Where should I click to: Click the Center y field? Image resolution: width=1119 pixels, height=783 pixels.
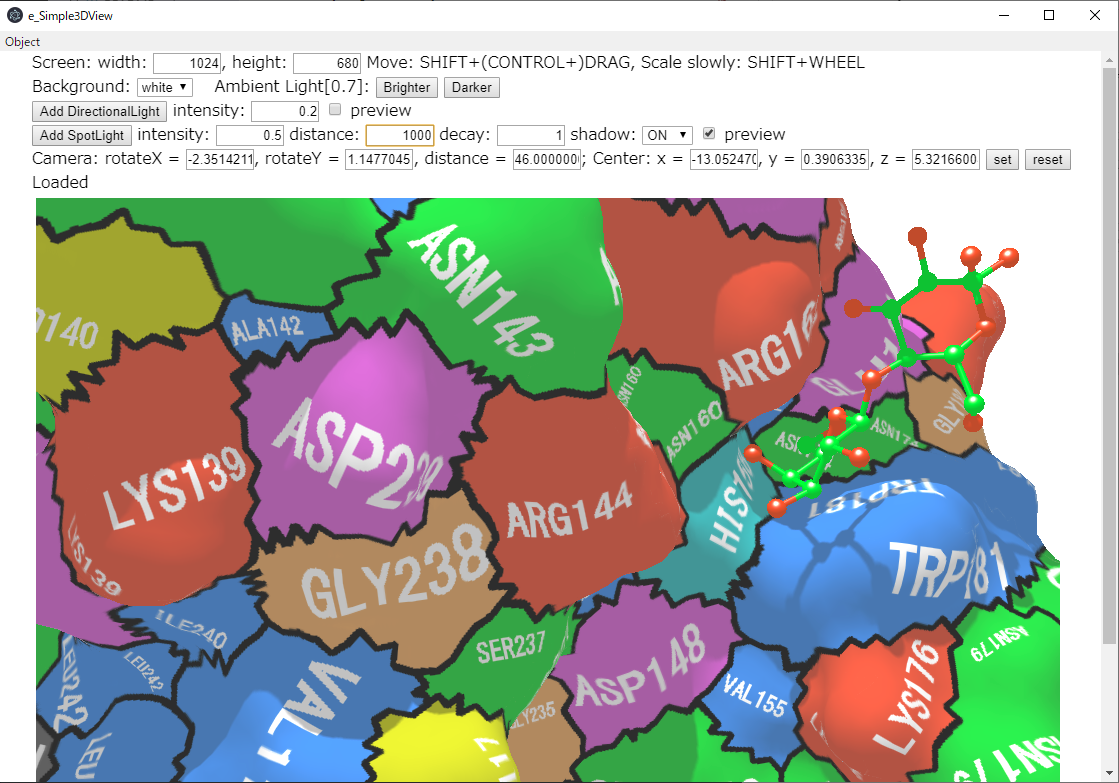pyautogui.click(x=835, y=159)
